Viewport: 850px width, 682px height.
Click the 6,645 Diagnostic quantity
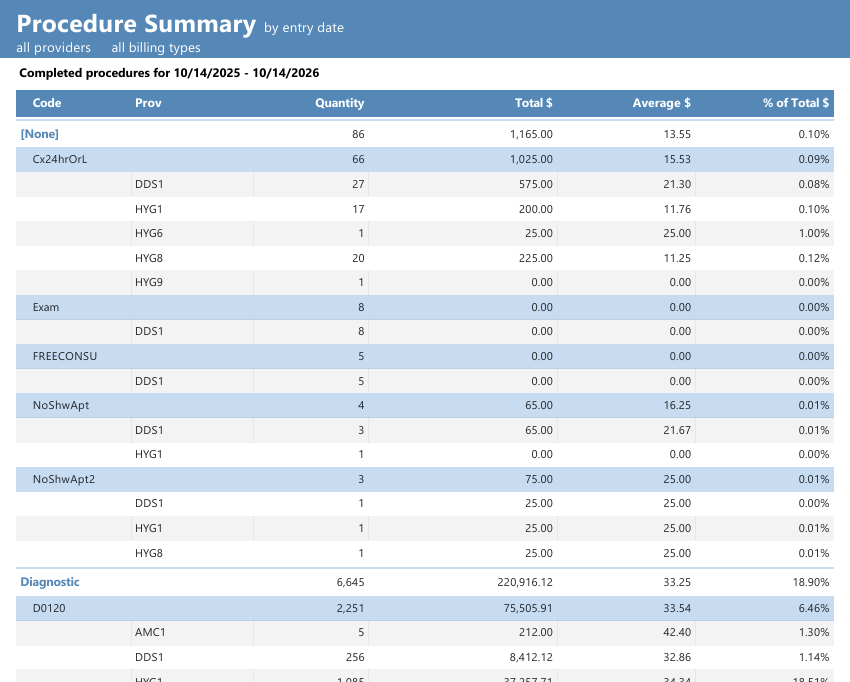click(x=350, y=582)
